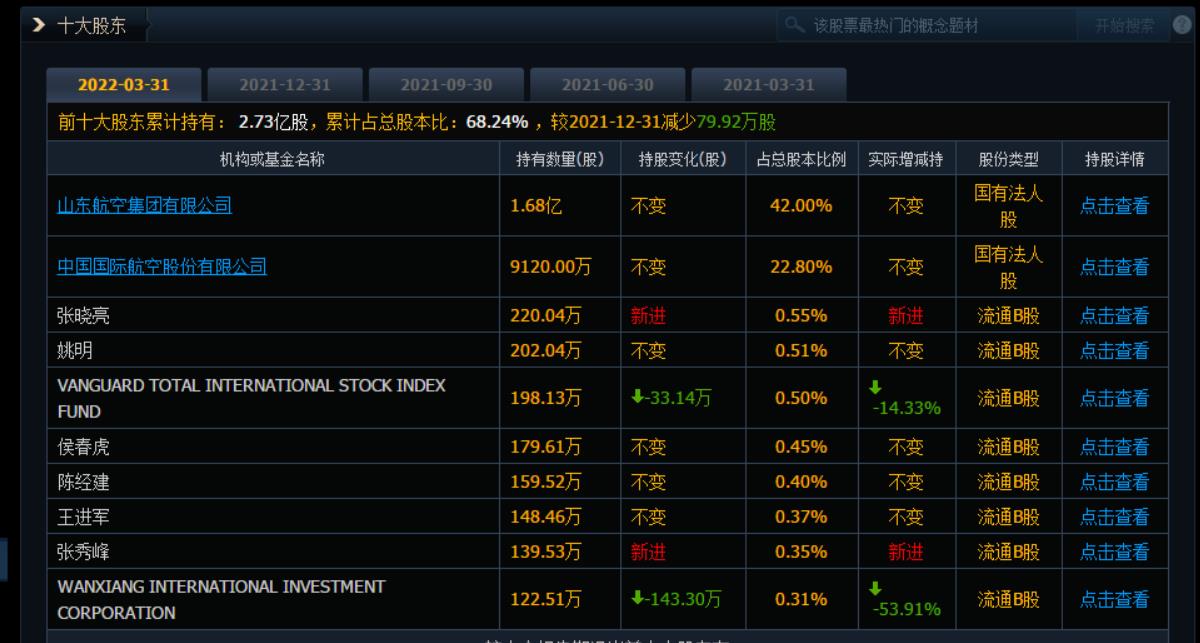Click the shareholder name 王进军

pos(83,517)
